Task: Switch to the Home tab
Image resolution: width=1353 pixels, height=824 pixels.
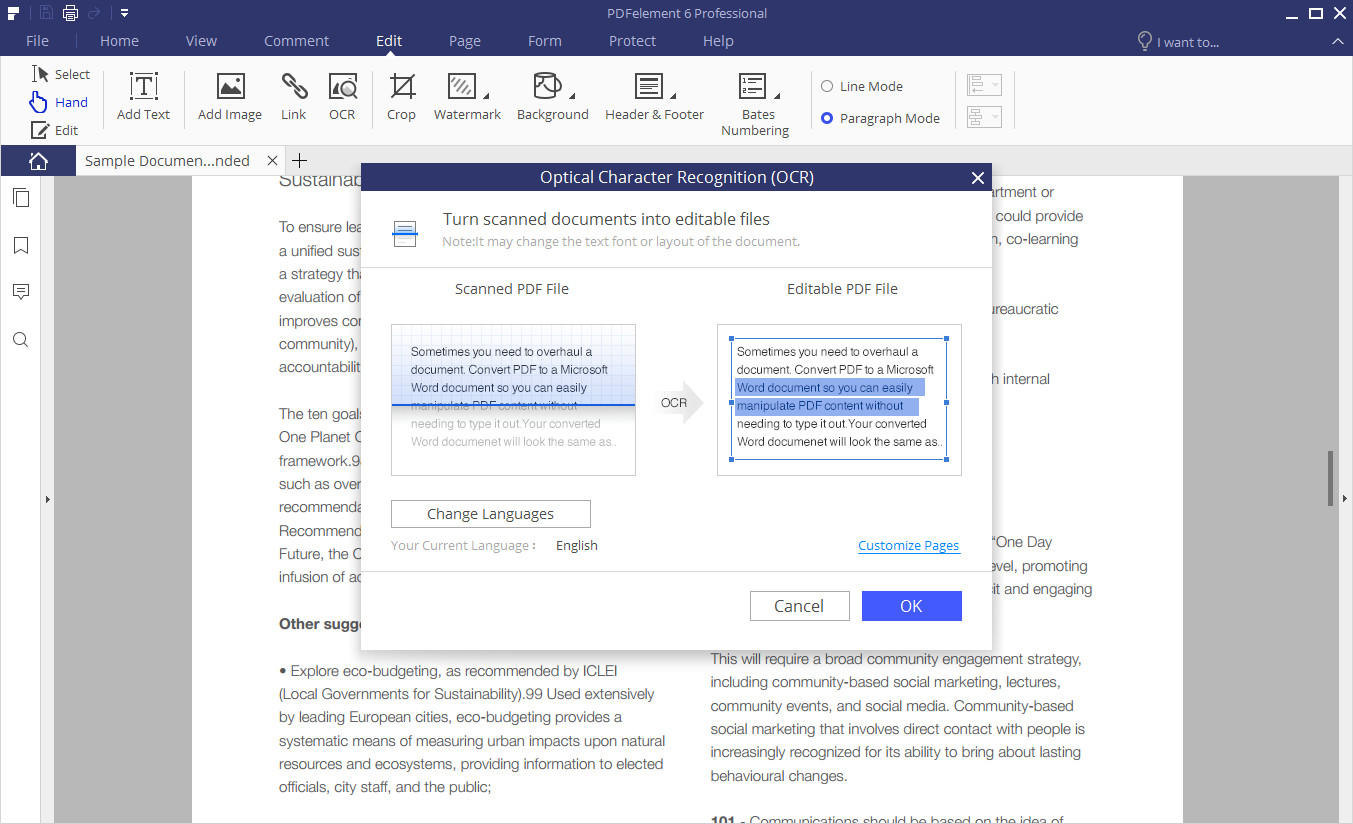Action: [119, 41]
